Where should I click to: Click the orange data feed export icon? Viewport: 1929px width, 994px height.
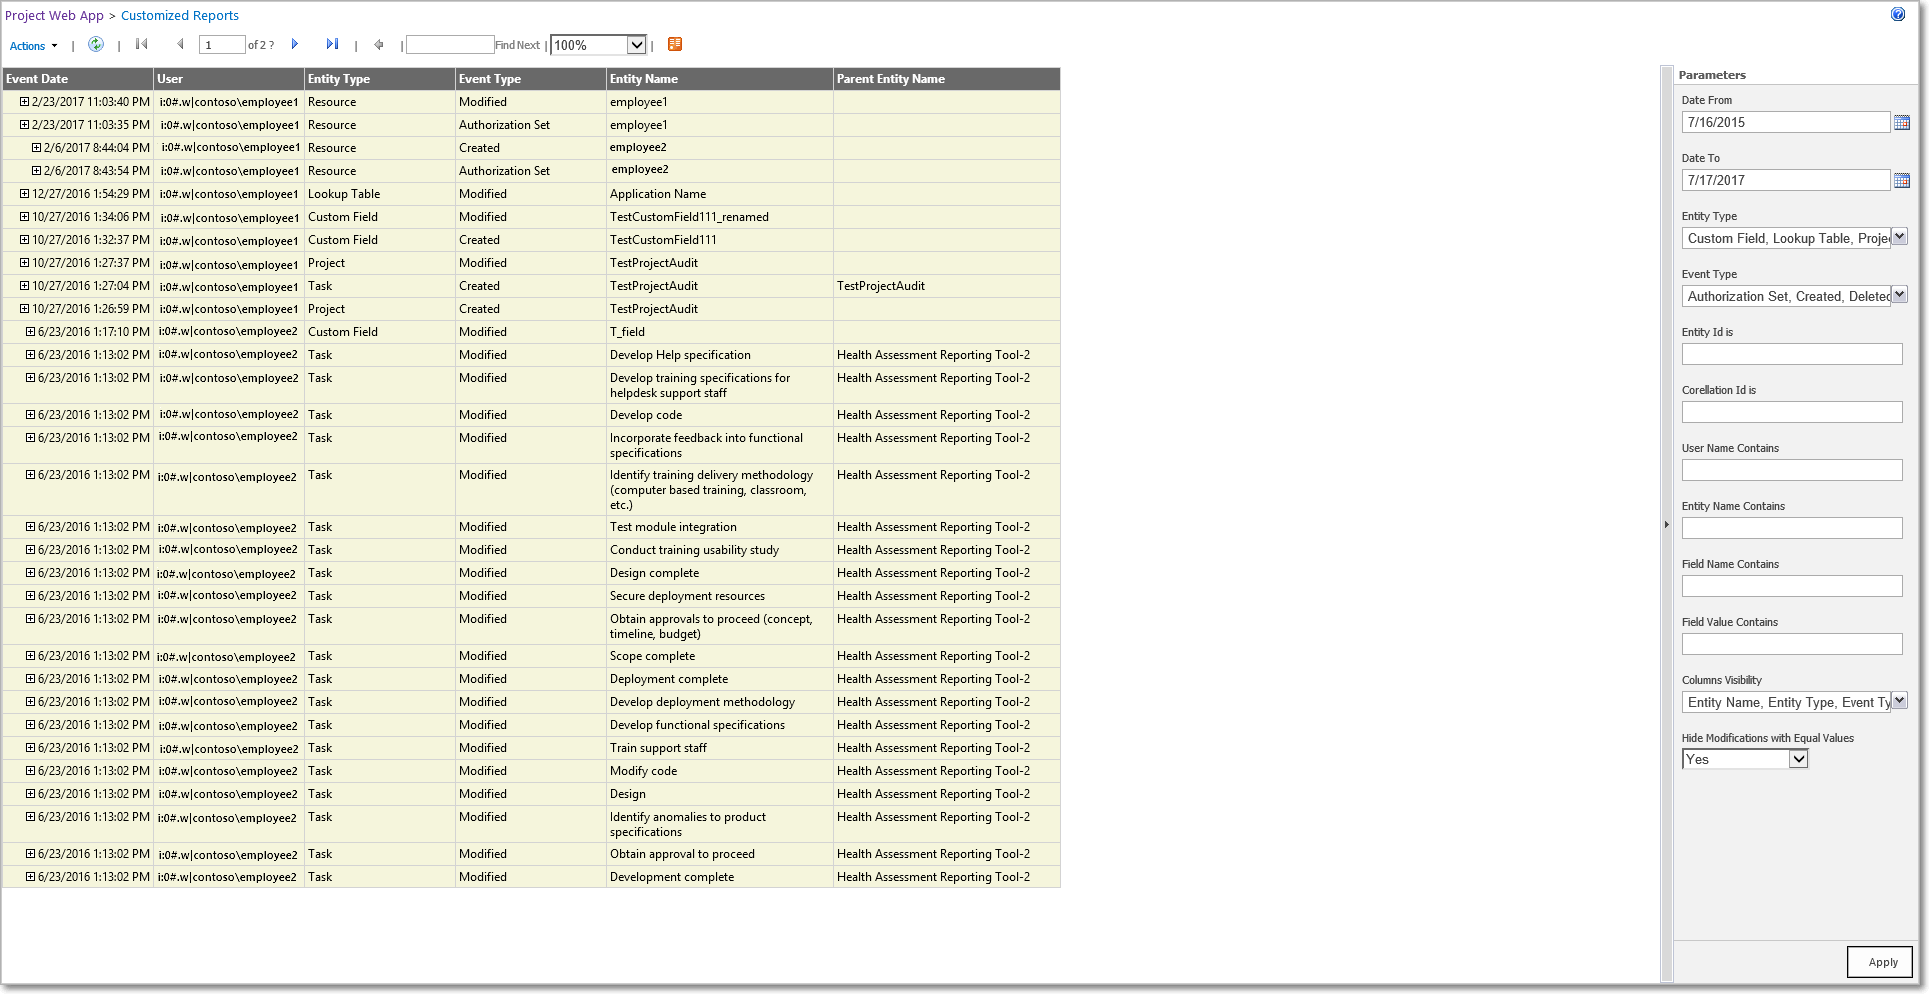pos(675,44)
